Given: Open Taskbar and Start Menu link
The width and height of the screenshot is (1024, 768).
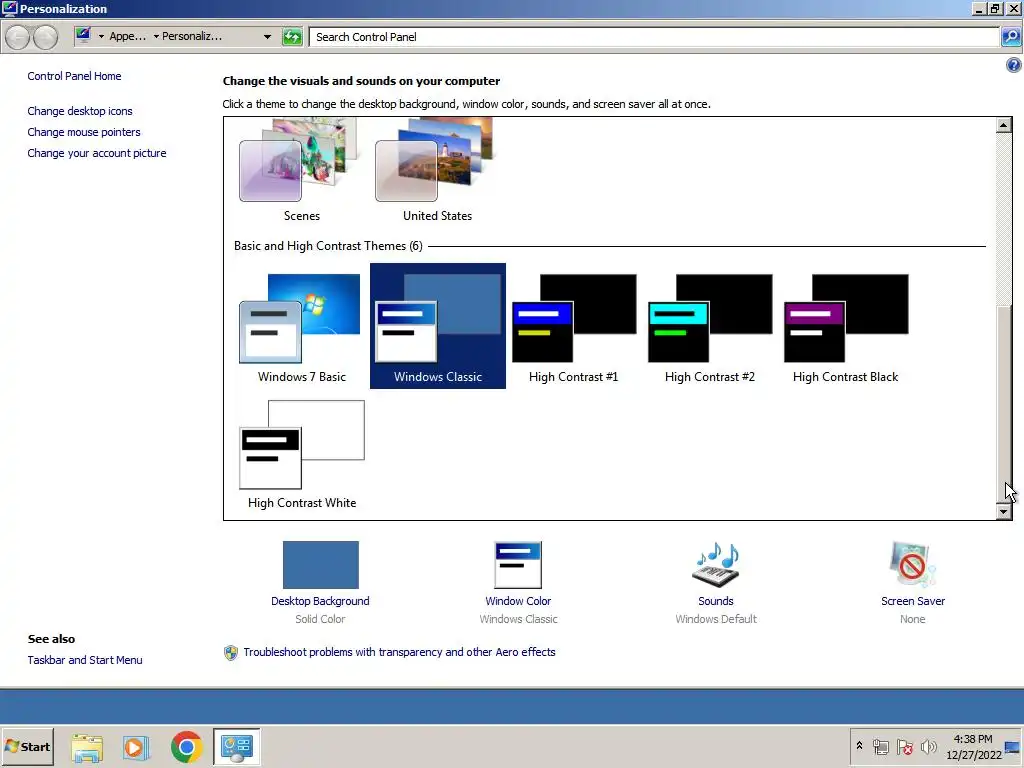Looking at the screenshot, I should (85, 660).
